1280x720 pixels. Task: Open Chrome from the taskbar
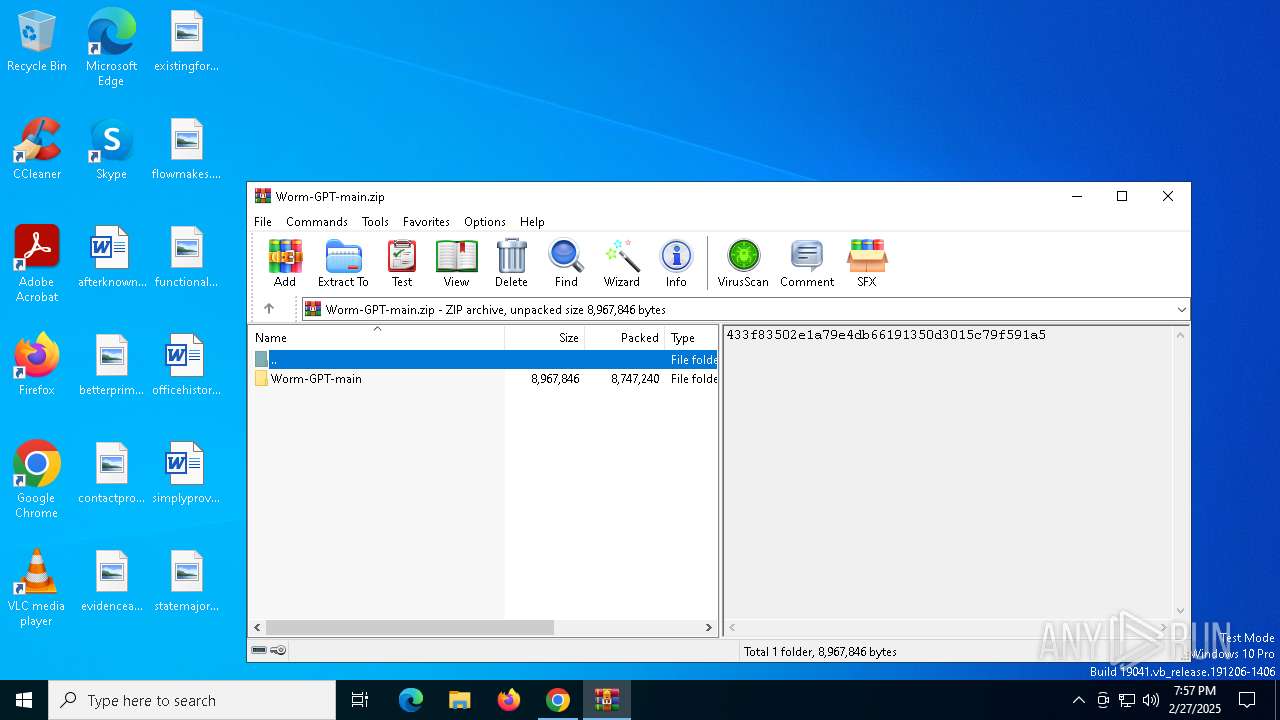click(x=558, y=700)
